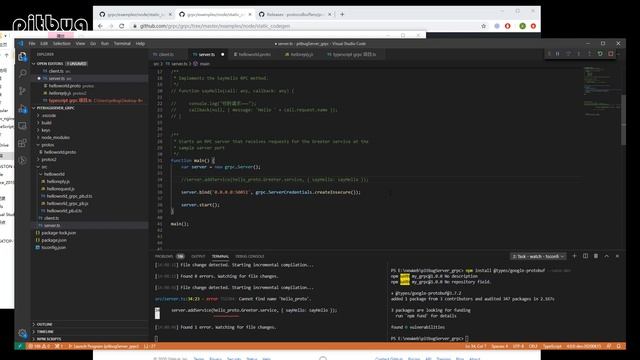This screenshot has width=640, height=360.
Task: Open the Source Control view
Action: pos(22,91)
